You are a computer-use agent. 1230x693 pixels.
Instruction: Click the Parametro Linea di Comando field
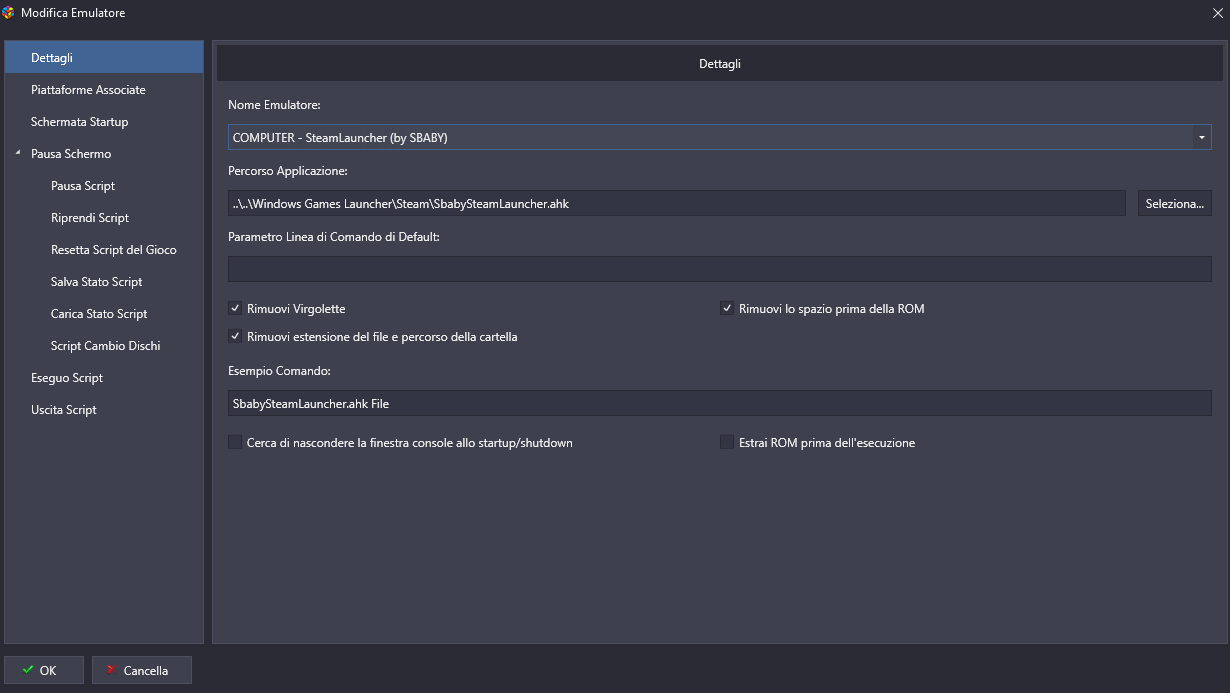(720, 269)
